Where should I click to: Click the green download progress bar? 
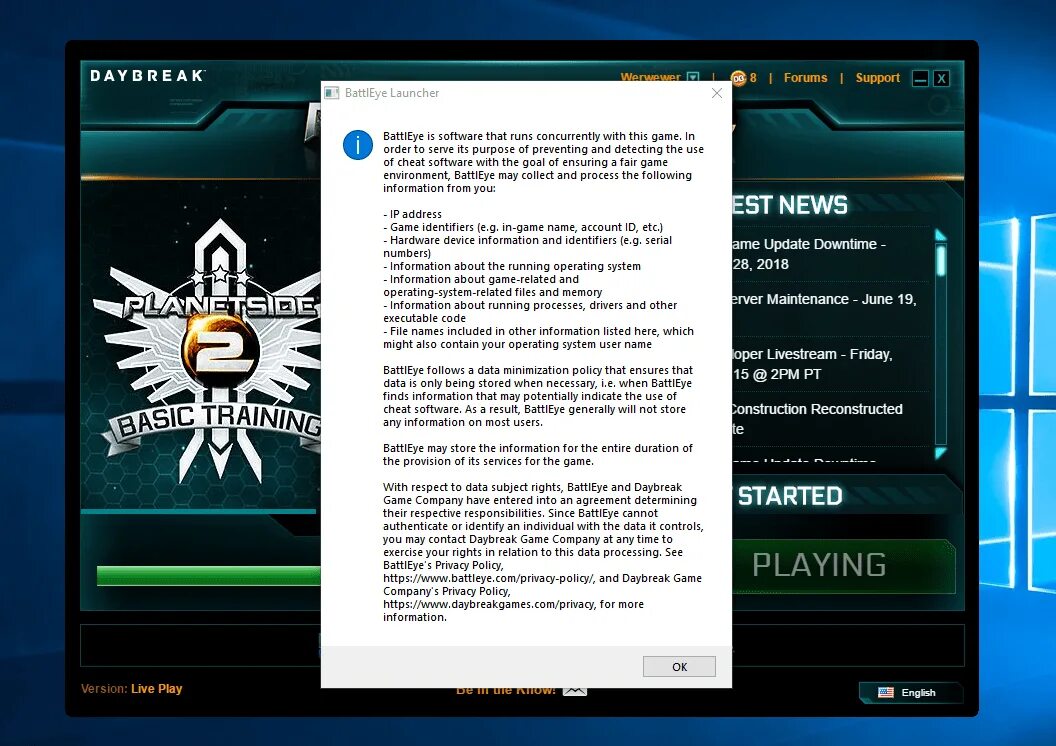coord(209,576)
